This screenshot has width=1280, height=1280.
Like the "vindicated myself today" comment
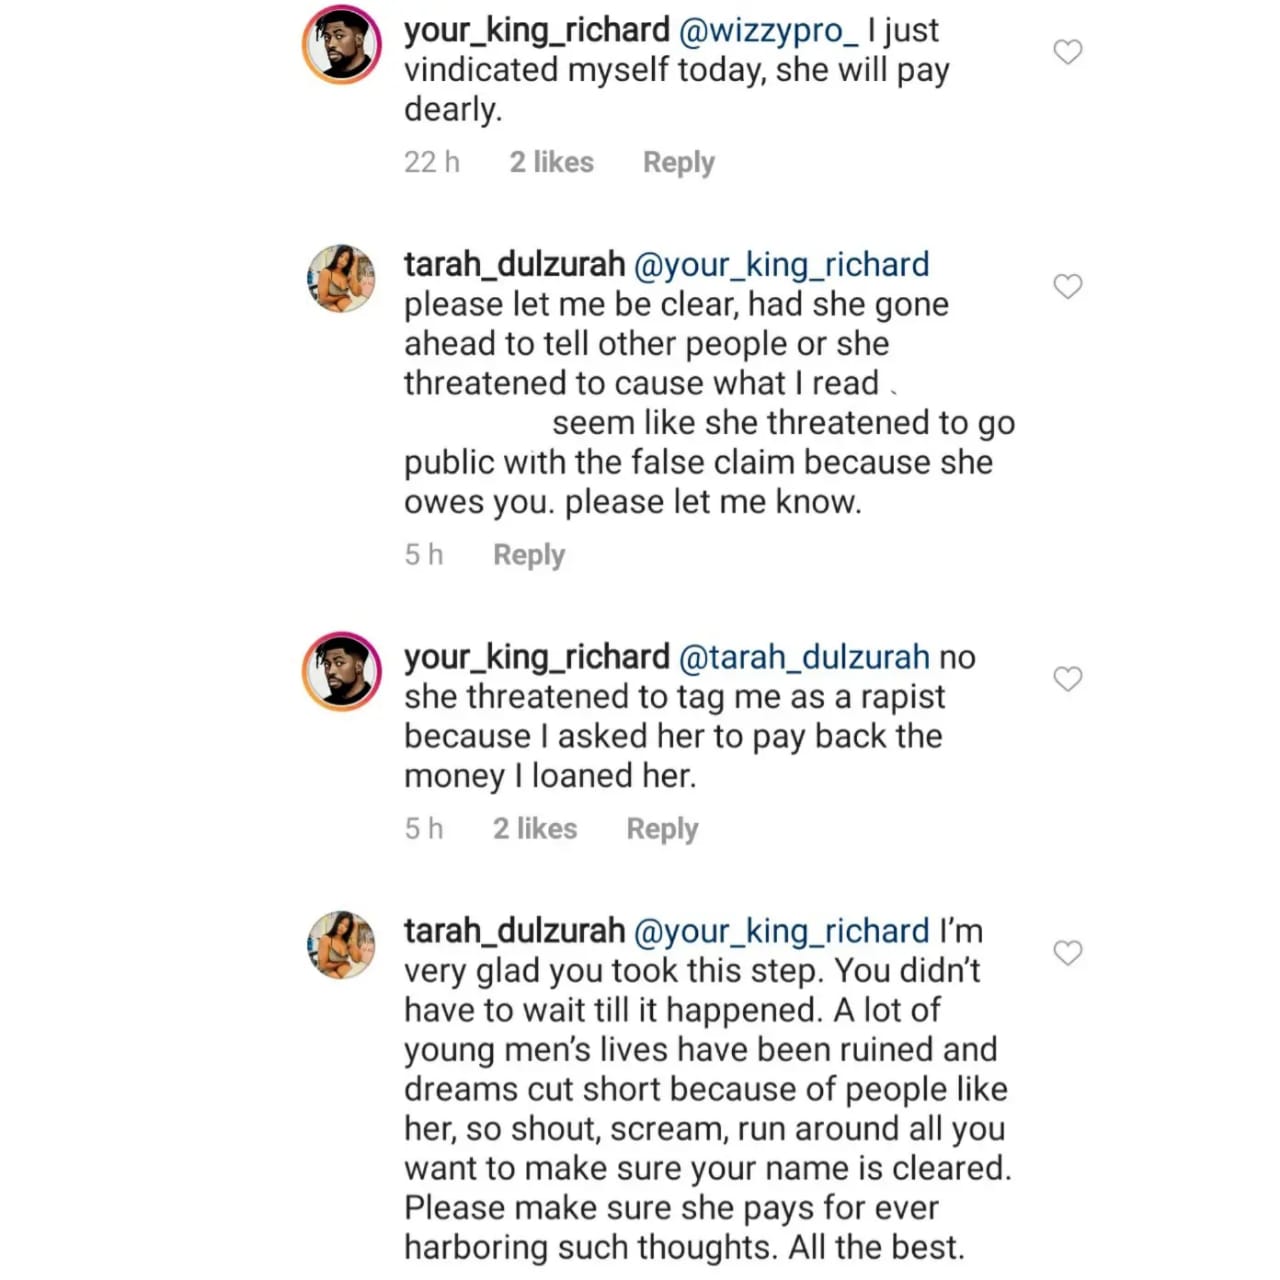coord(1068,52)
